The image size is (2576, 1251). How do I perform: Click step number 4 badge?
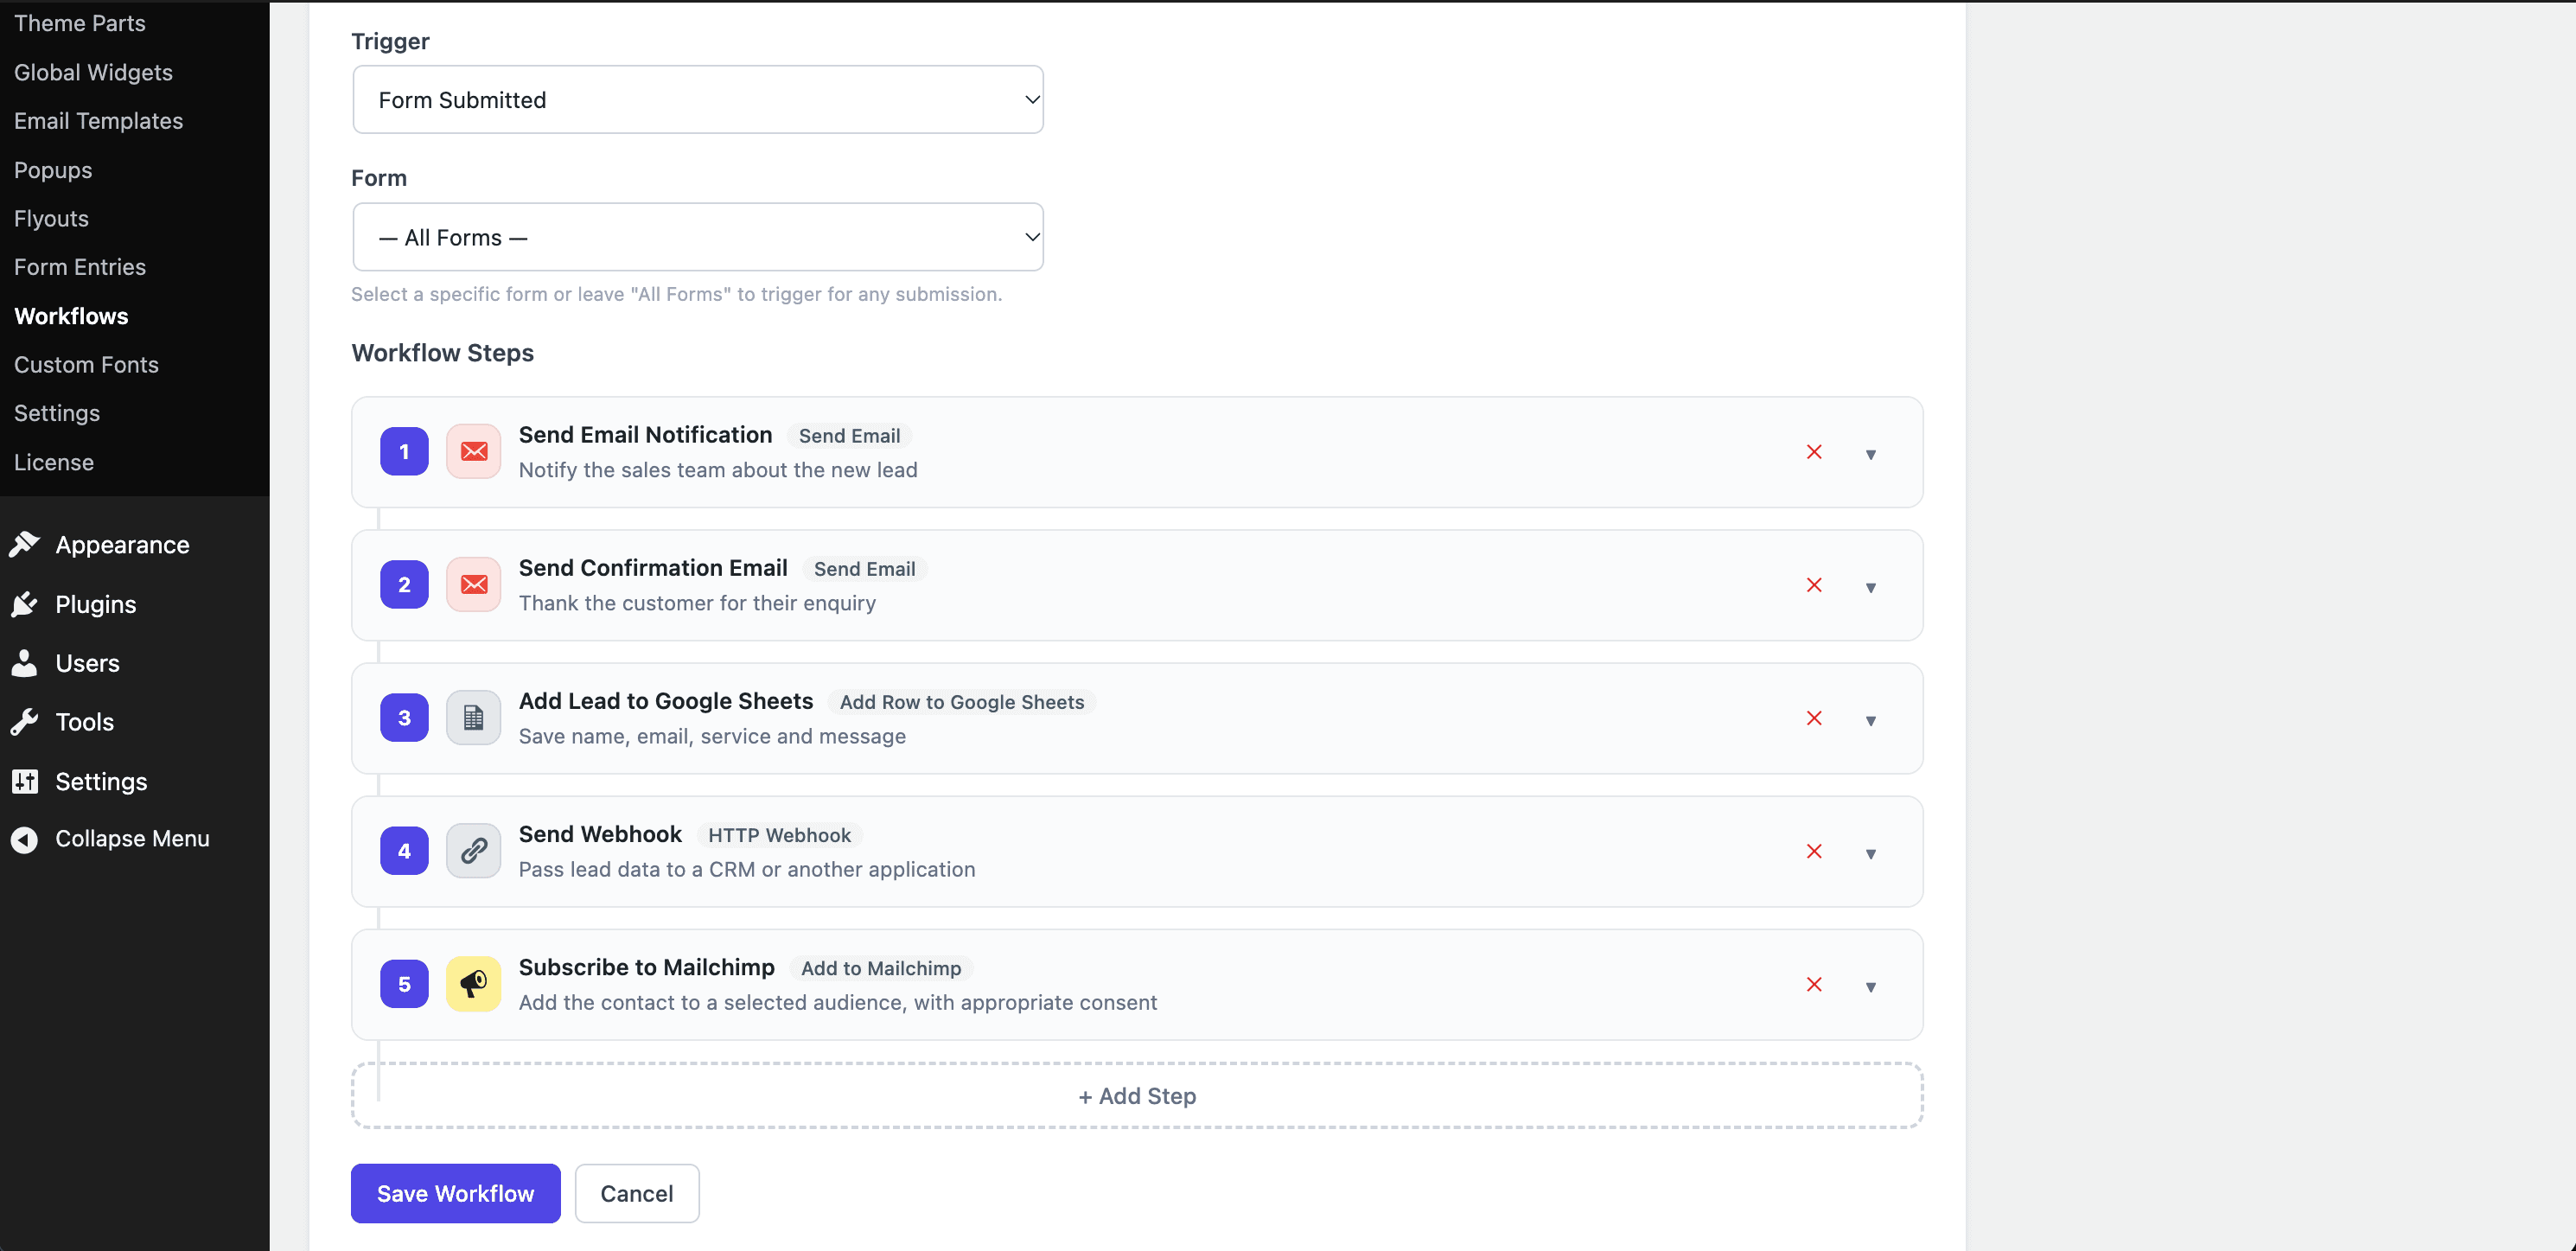click(x=404, y=851)
